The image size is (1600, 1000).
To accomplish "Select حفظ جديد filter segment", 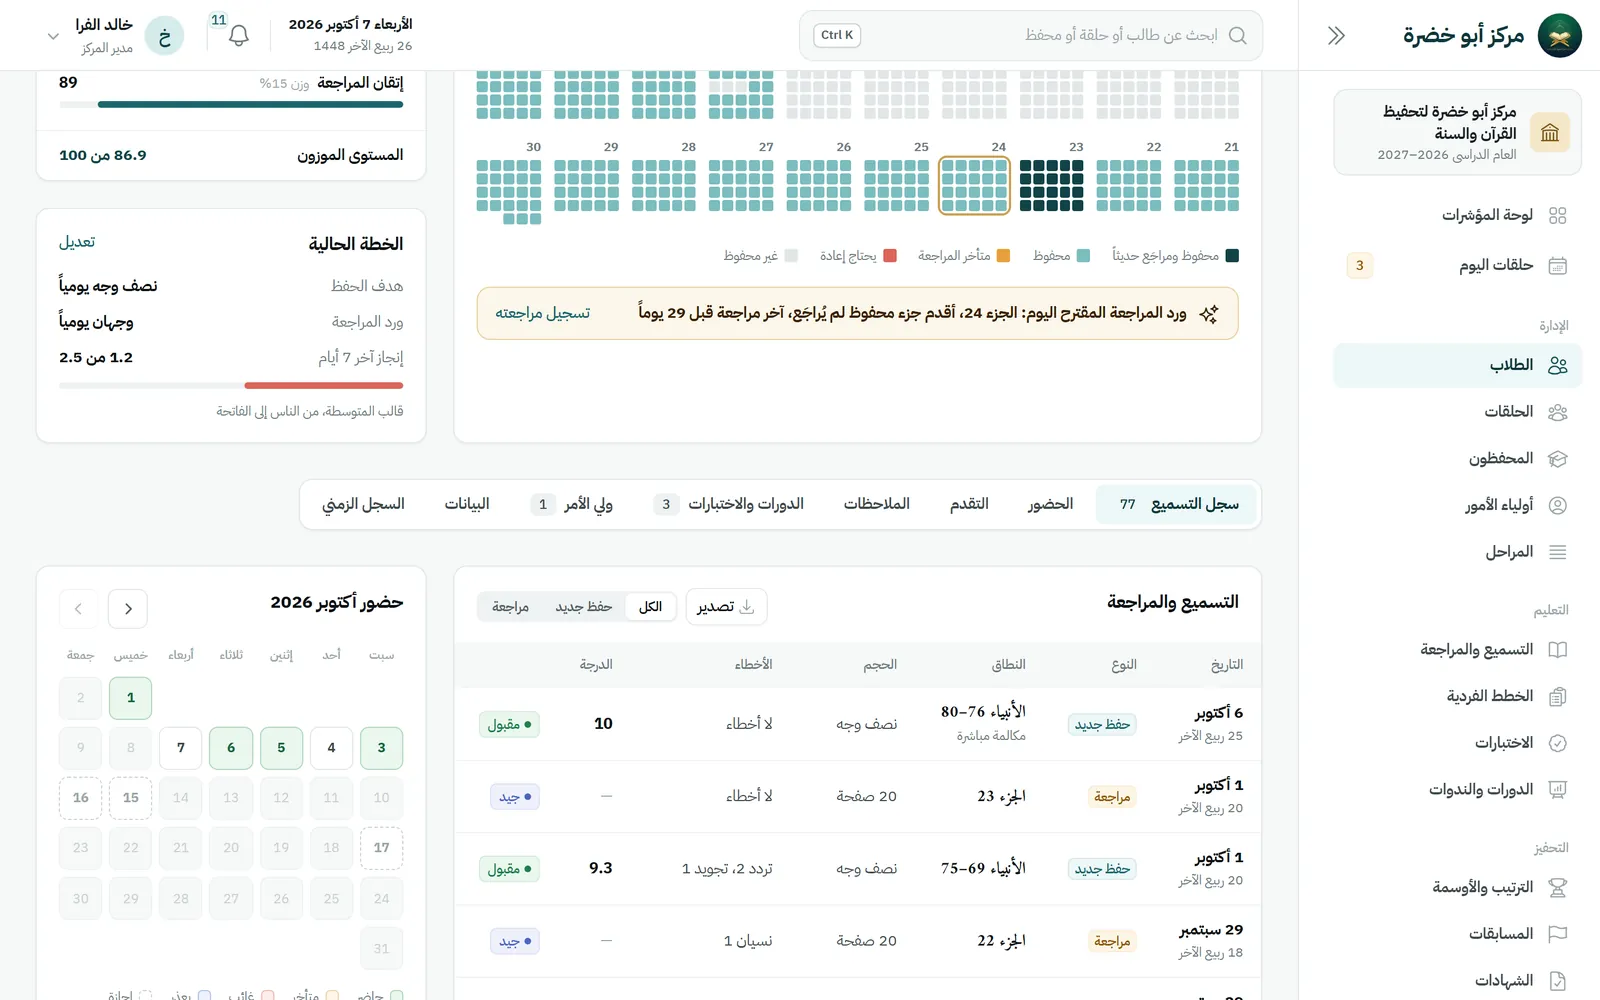I will click(584, 607).
